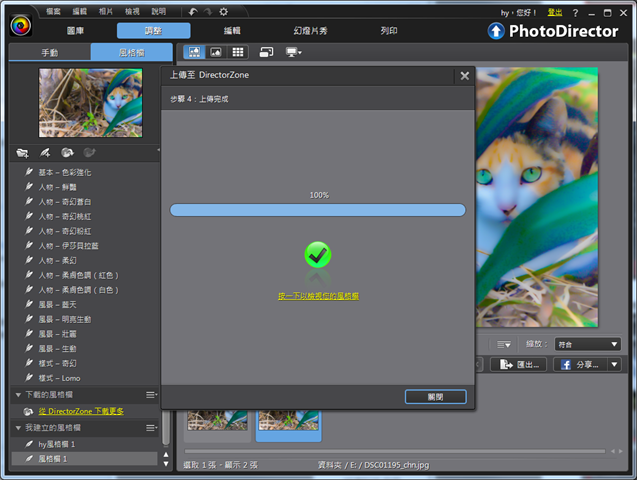Click the filmstrip horizontal scrollbar

tap(394, 451)
